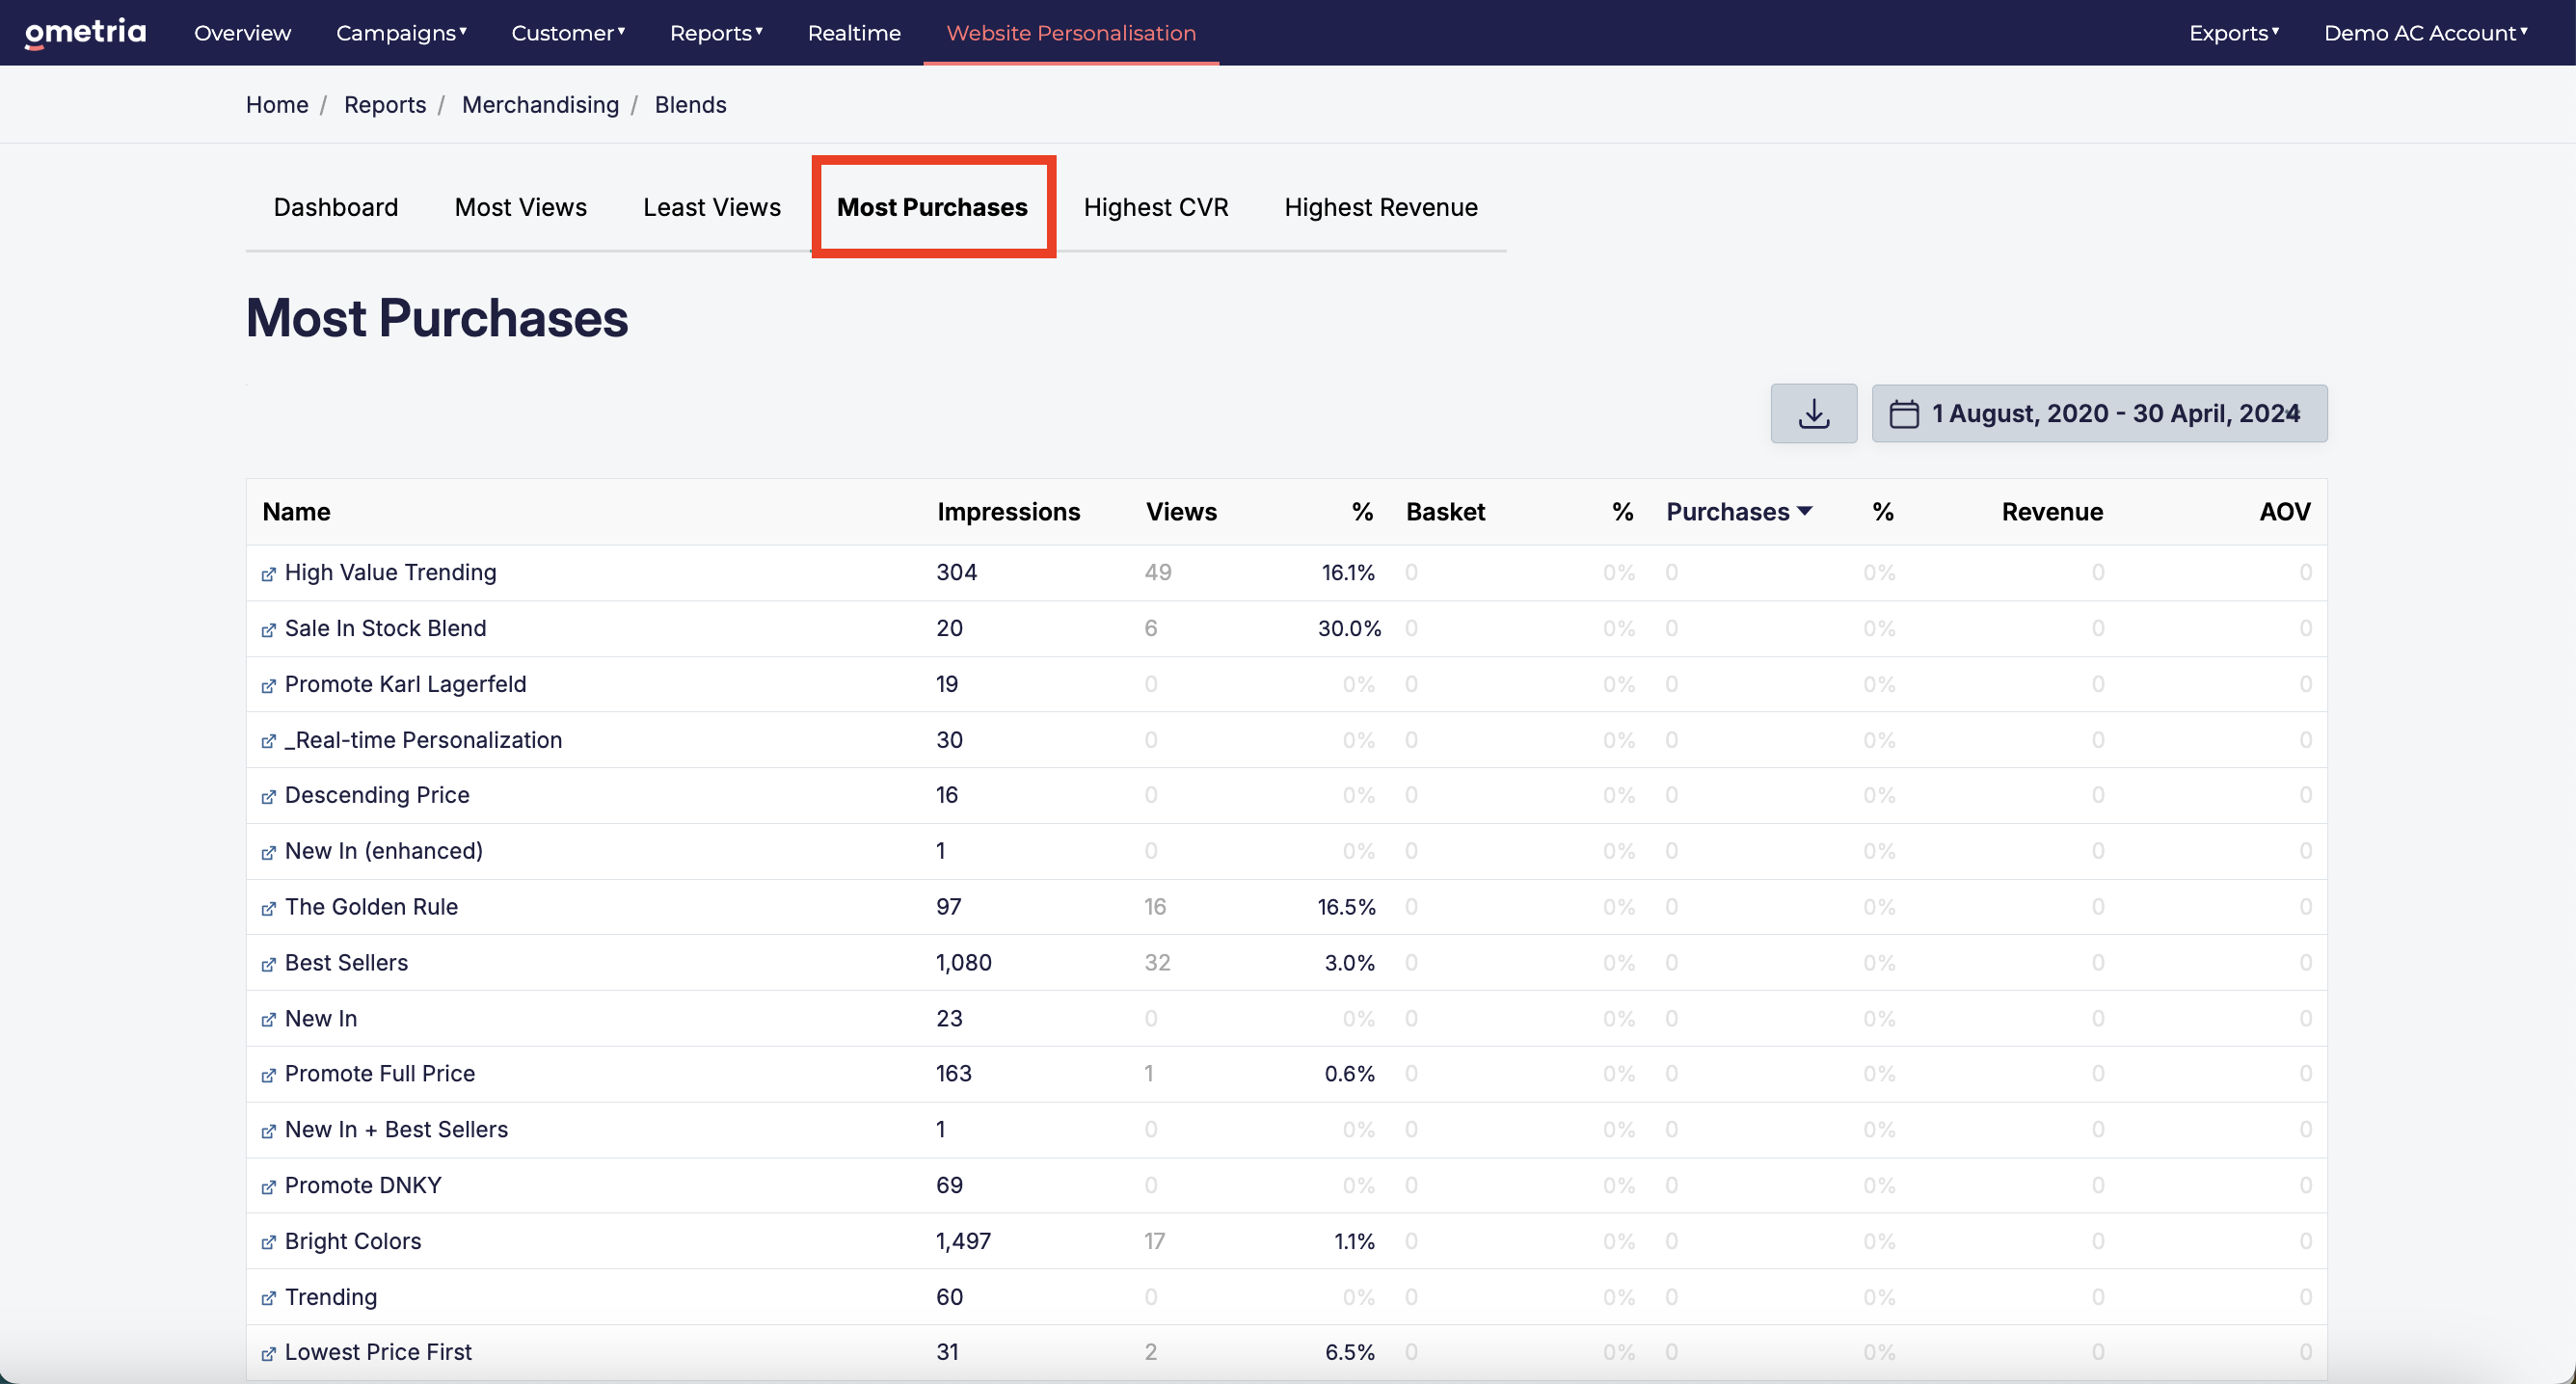Click external link icon beside Sale In Stock Blend
The image size is (2576, 1384).
(268, 630)
